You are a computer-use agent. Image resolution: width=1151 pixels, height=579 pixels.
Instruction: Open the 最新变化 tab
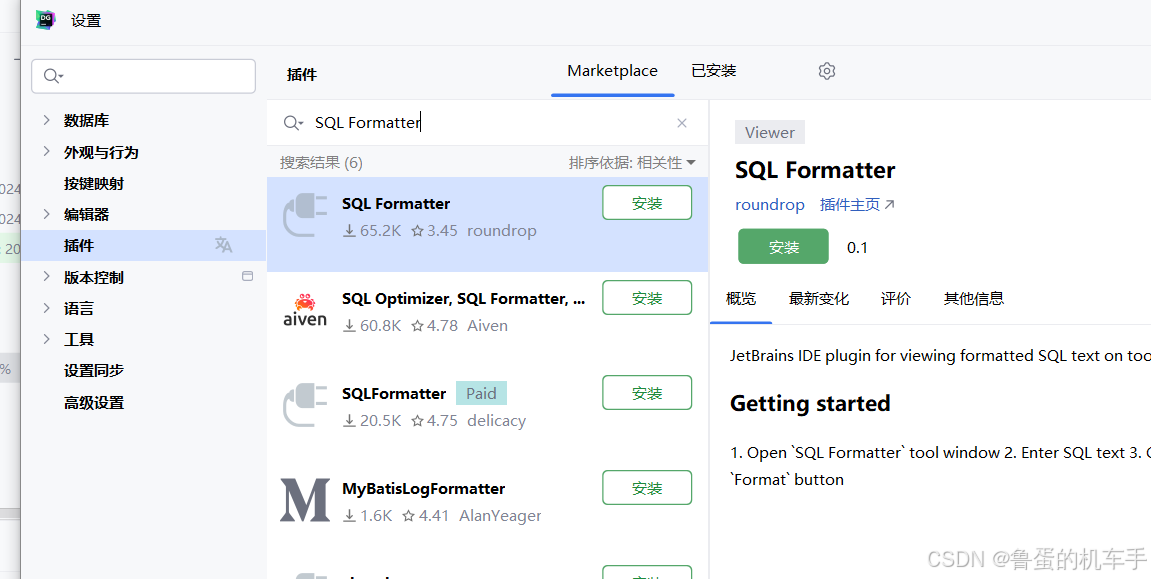point(818,299)
